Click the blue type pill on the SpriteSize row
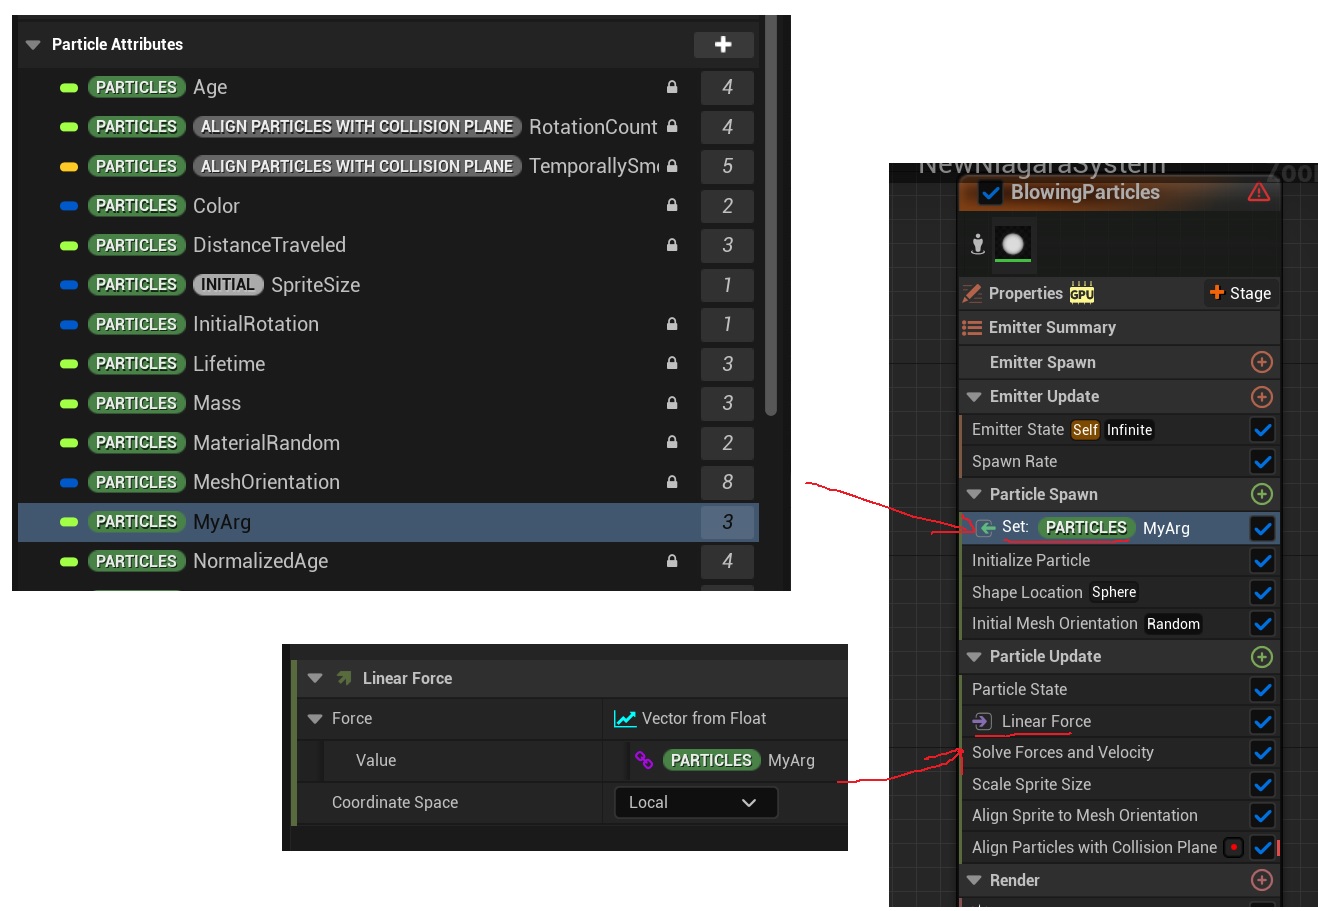Screen dimensions: 1318x911 (x=69, y=285)
